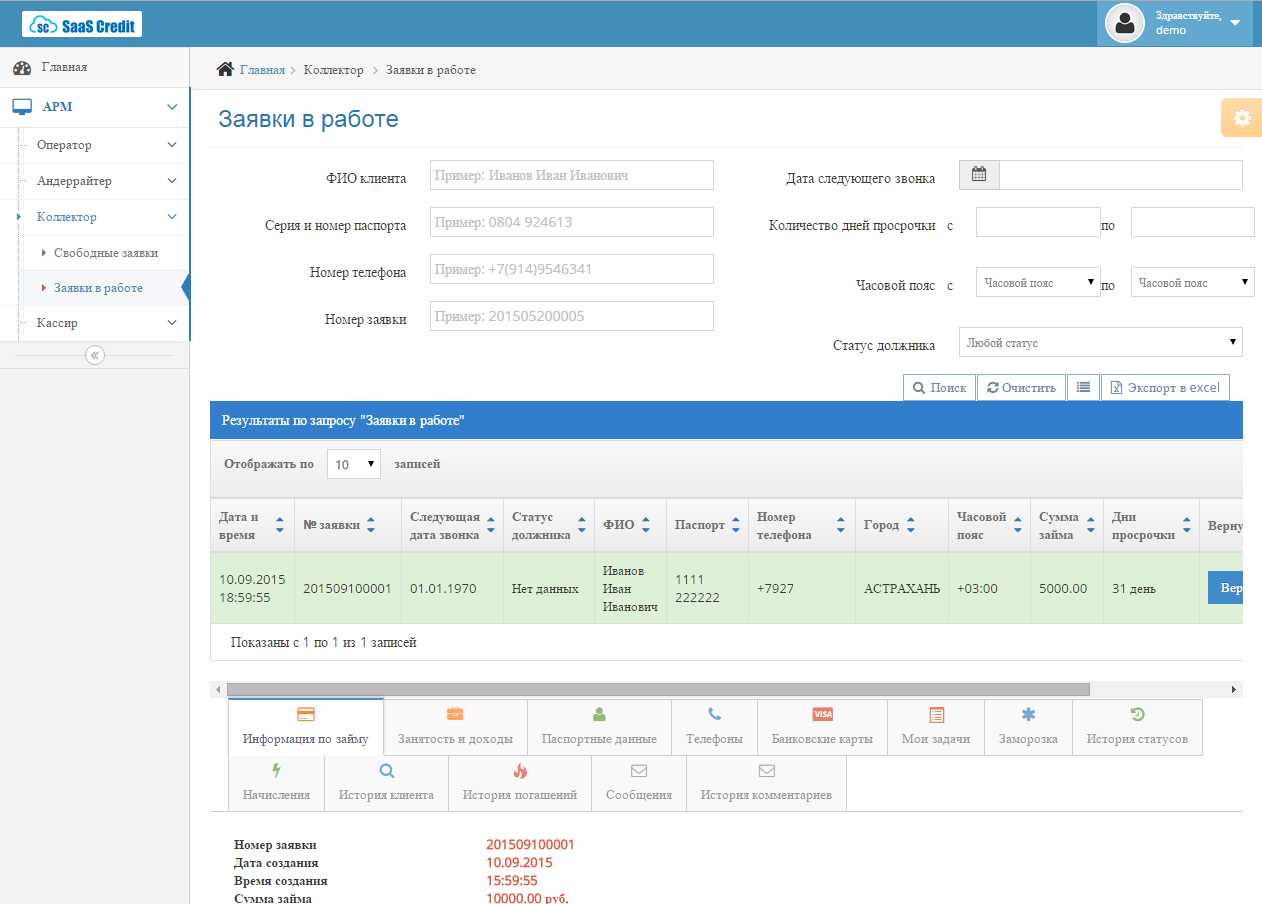Screen dimensions: 1262x904
Task: Click the orange settings gear icon
Action: click(1241, 118)
